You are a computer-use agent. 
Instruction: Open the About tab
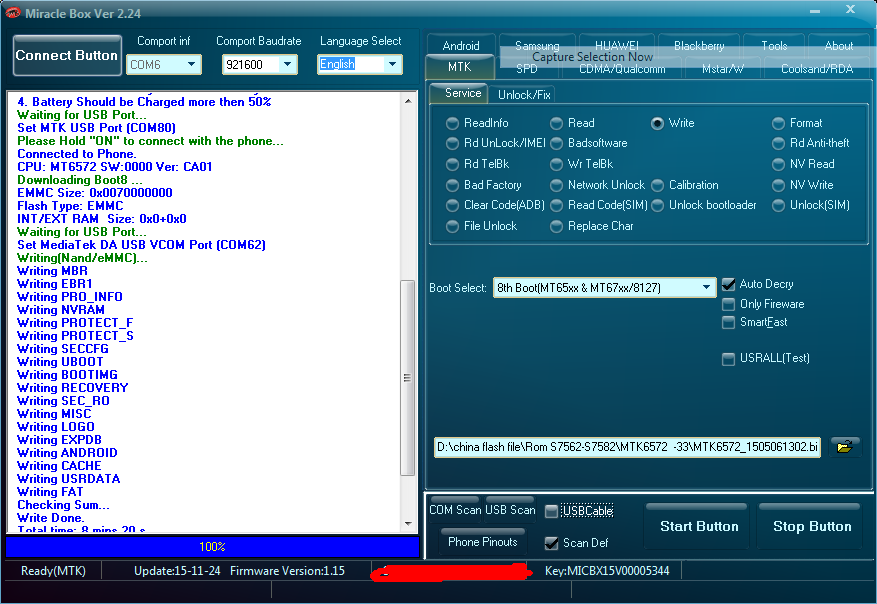838,45
